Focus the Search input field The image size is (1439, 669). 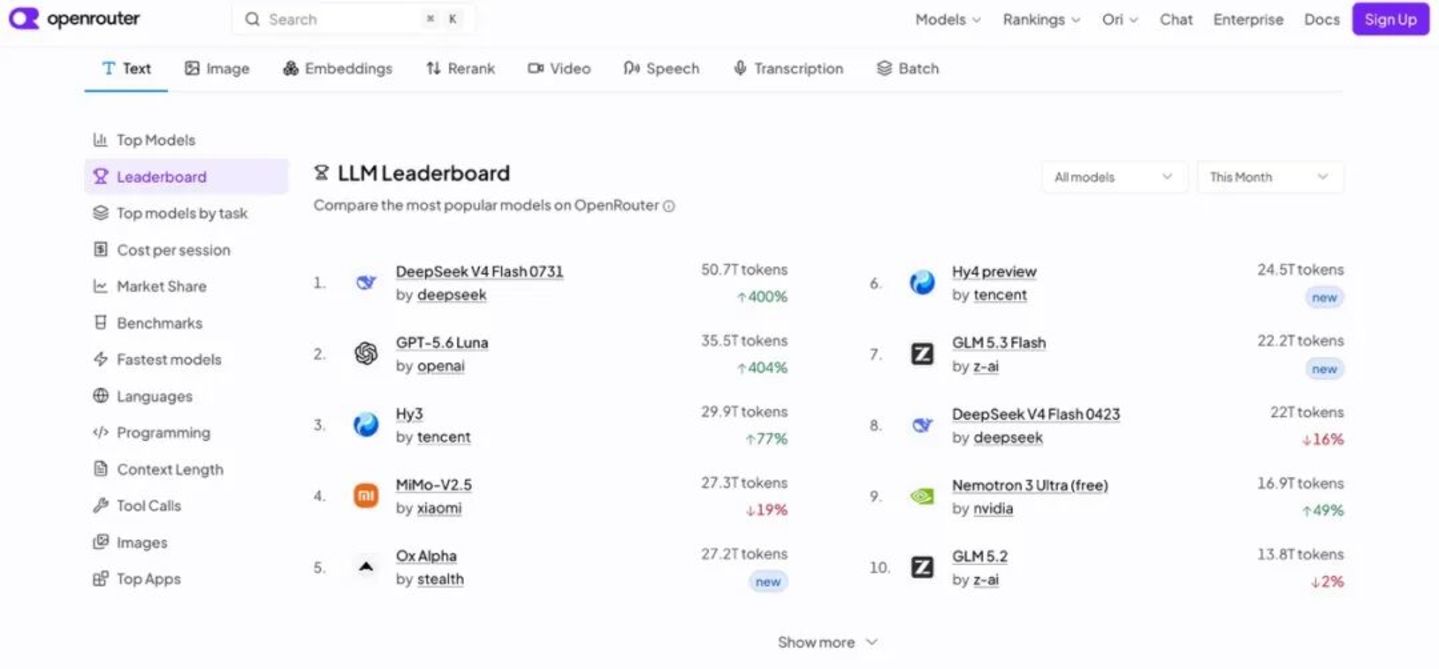[354, 19]
